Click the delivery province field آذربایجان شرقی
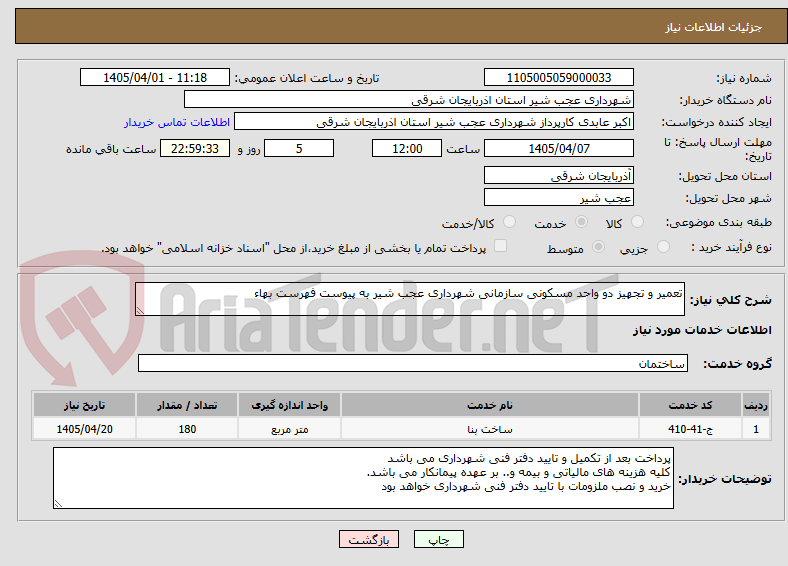This screenshot has width=788, height=566. click(559, 175)
